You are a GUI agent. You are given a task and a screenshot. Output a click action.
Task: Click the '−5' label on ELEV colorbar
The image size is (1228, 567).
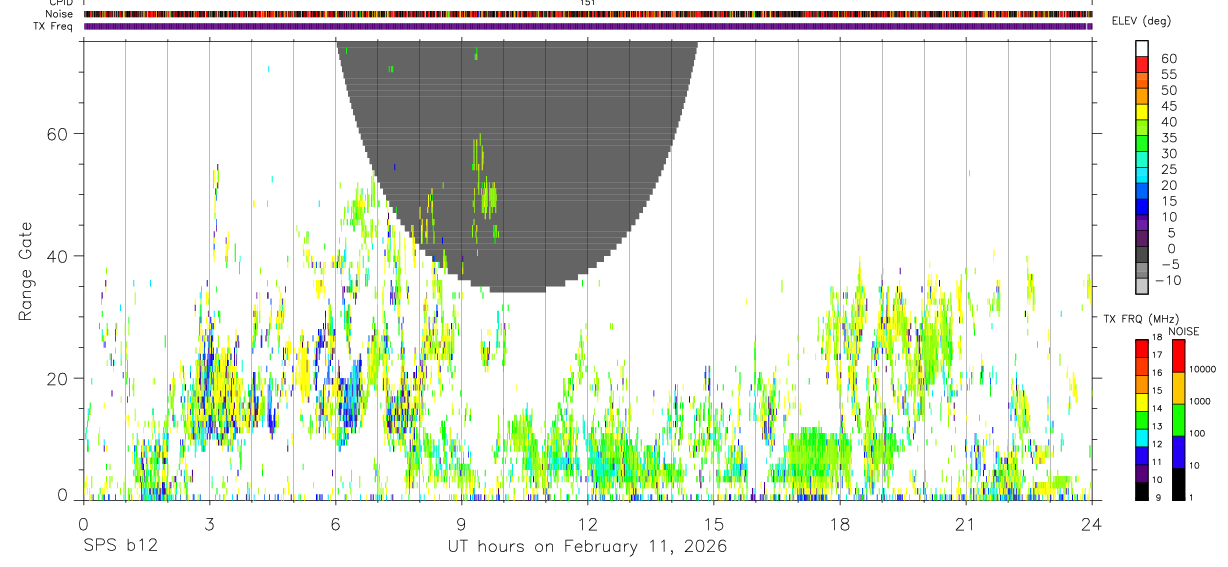pos(1170,264)
